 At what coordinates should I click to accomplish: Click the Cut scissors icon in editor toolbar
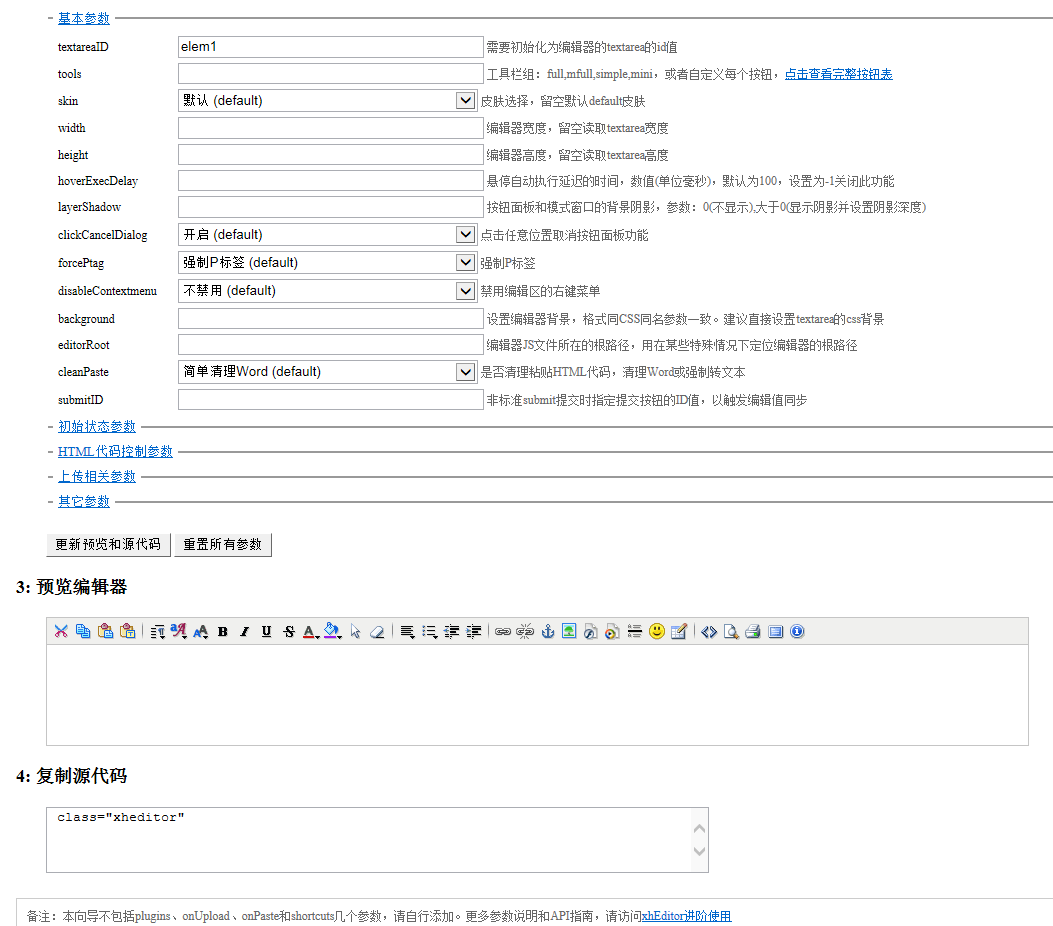coord(61,631)
